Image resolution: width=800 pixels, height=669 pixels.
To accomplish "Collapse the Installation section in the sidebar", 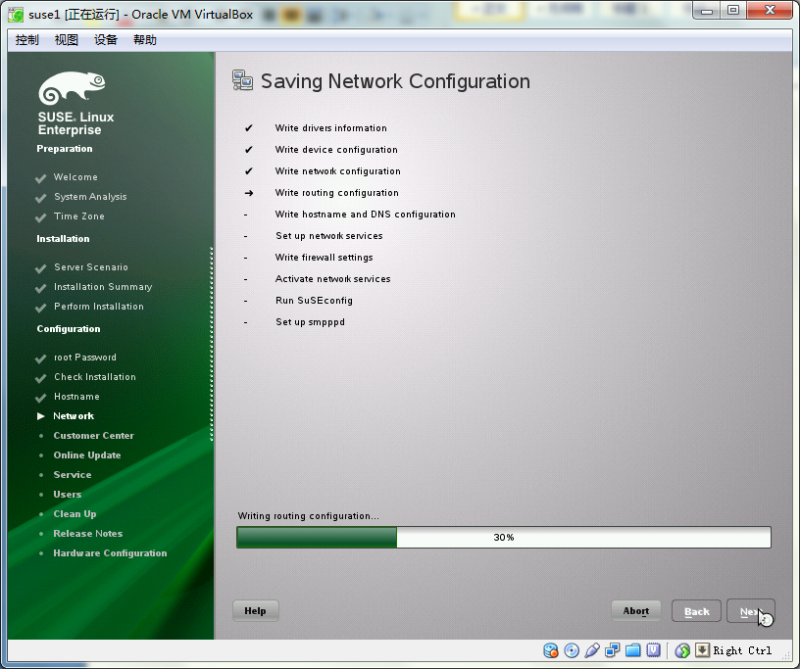I will click(x=62, y=238).
